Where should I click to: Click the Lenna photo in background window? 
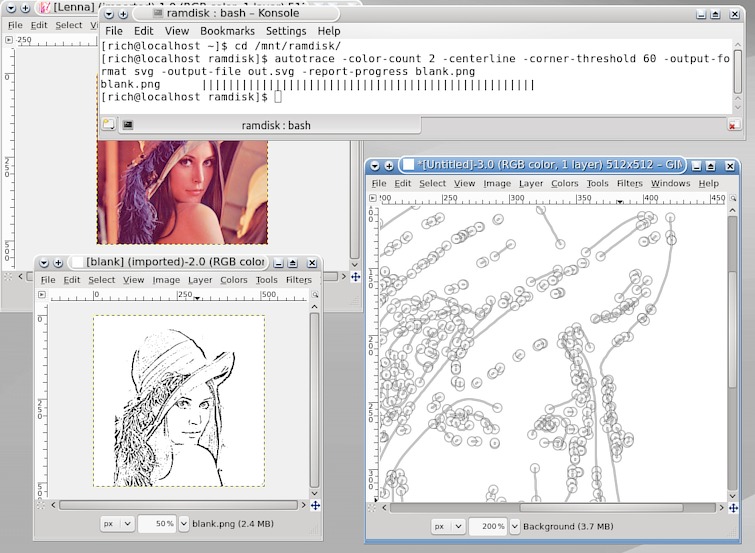pyautogui.click(x=182, y=192)
